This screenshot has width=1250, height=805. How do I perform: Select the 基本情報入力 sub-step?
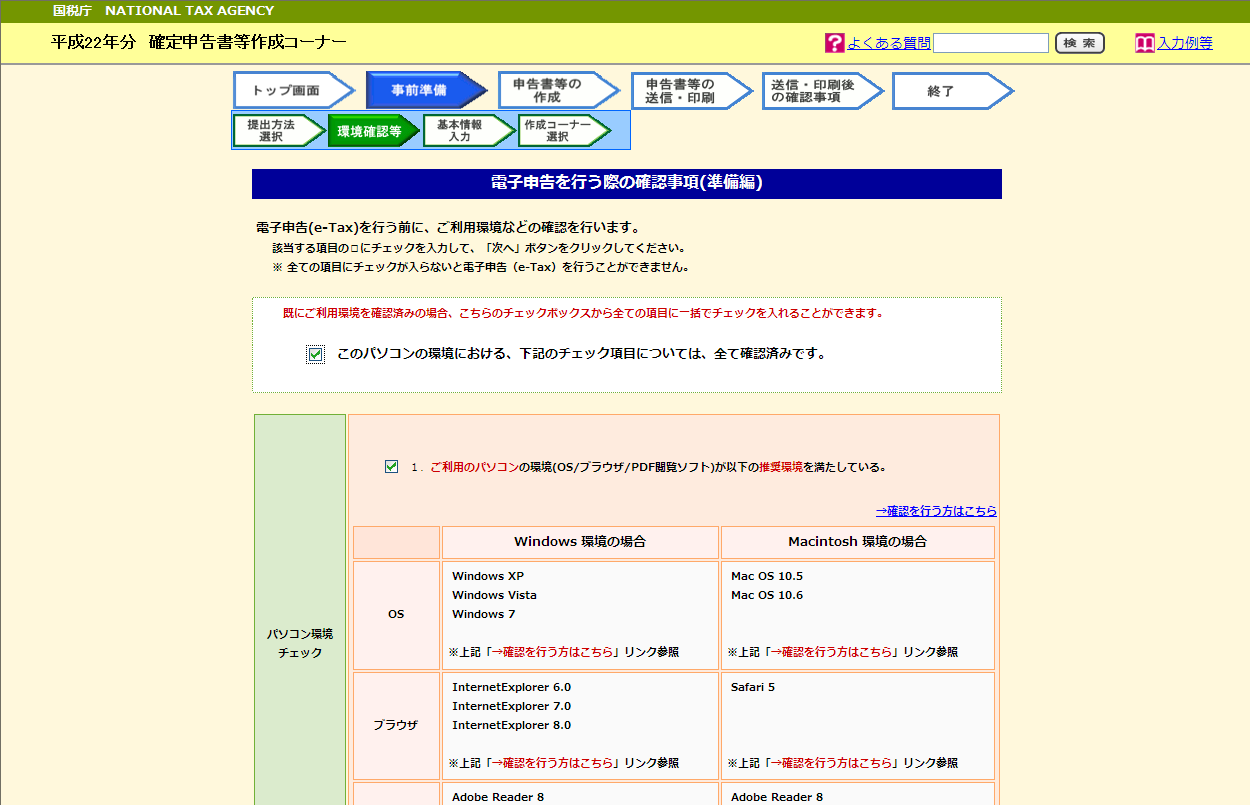pos(468,130)
